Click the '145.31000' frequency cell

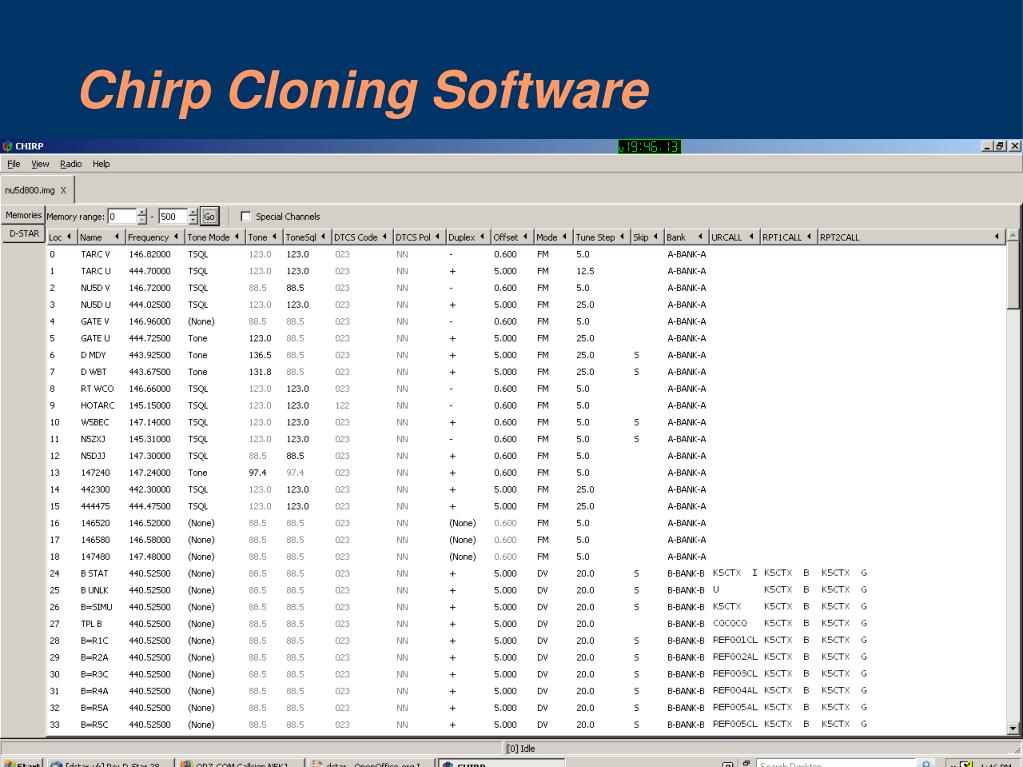[149, 440]
